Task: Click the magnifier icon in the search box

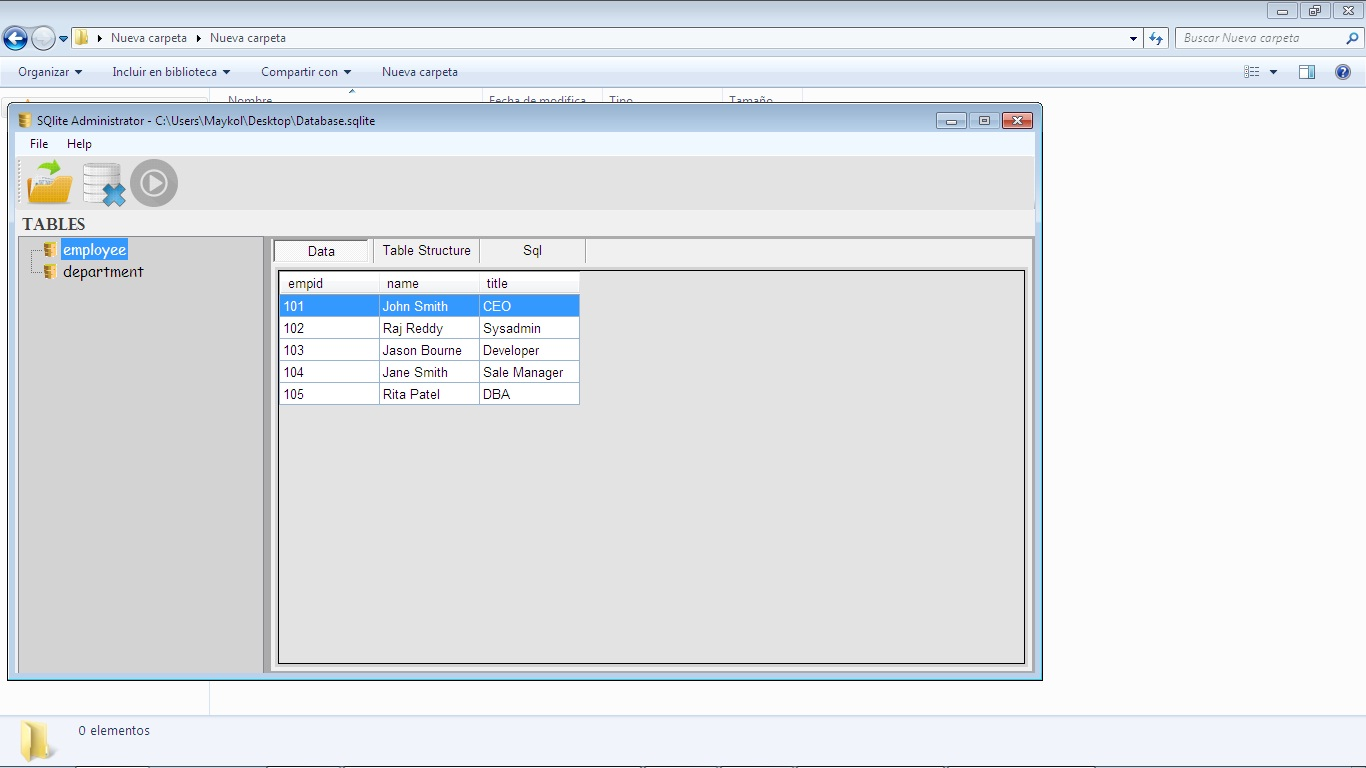Action: click(1352, 37)
